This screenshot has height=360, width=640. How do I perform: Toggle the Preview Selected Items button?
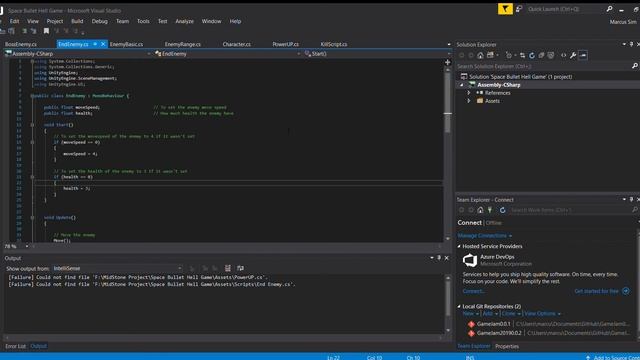pyautogui.click(x=583, y=55)
